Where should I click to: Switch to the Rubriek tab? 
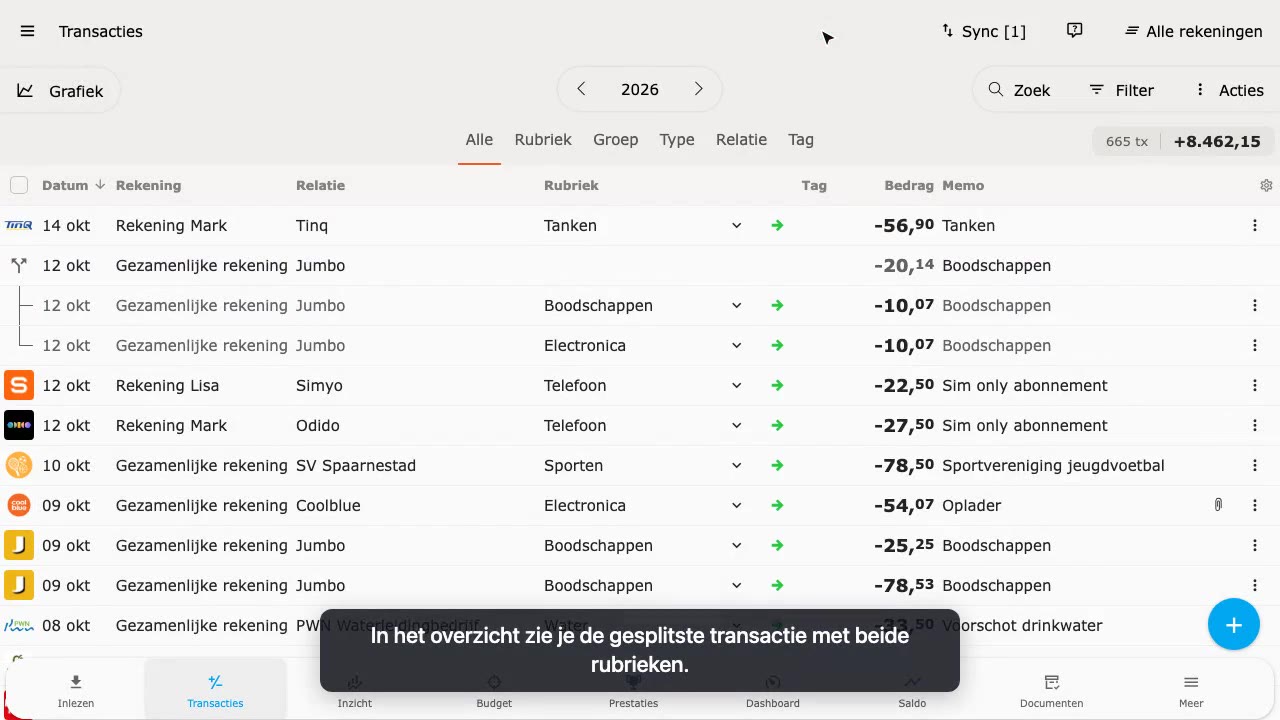point(543,140)
